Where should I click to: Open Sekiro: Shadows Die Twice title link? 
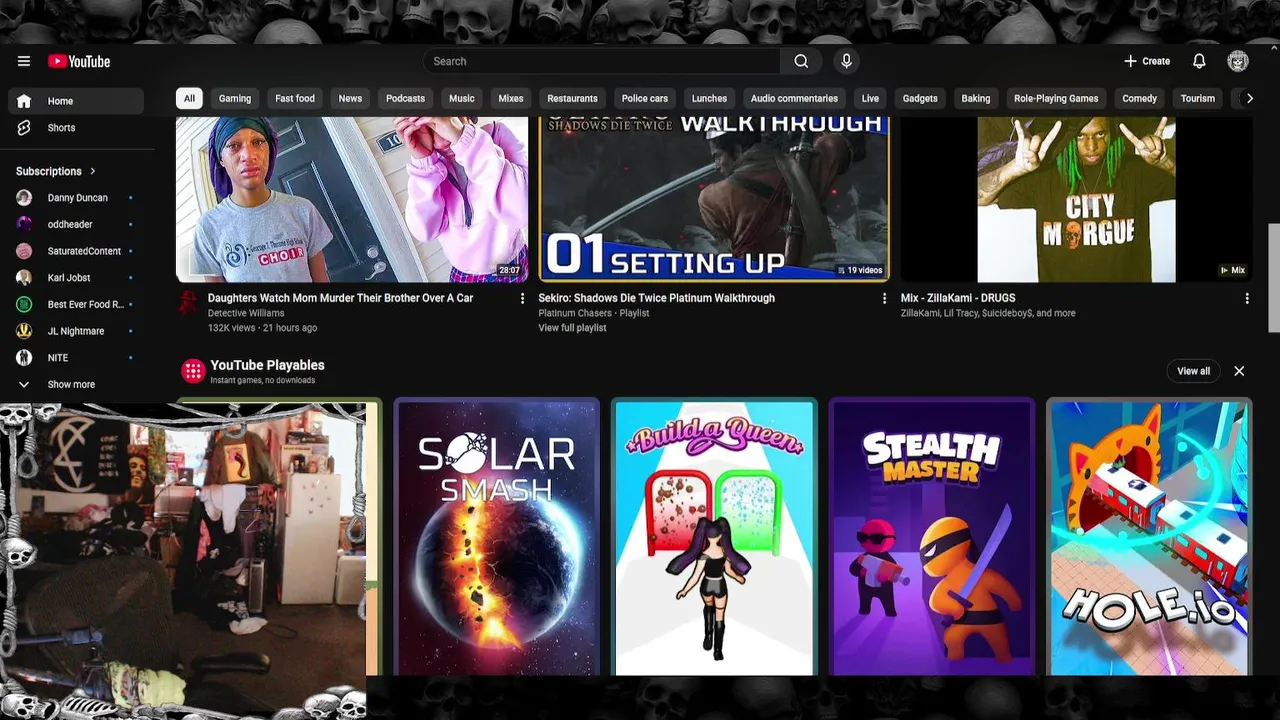(x=656, y=298)
